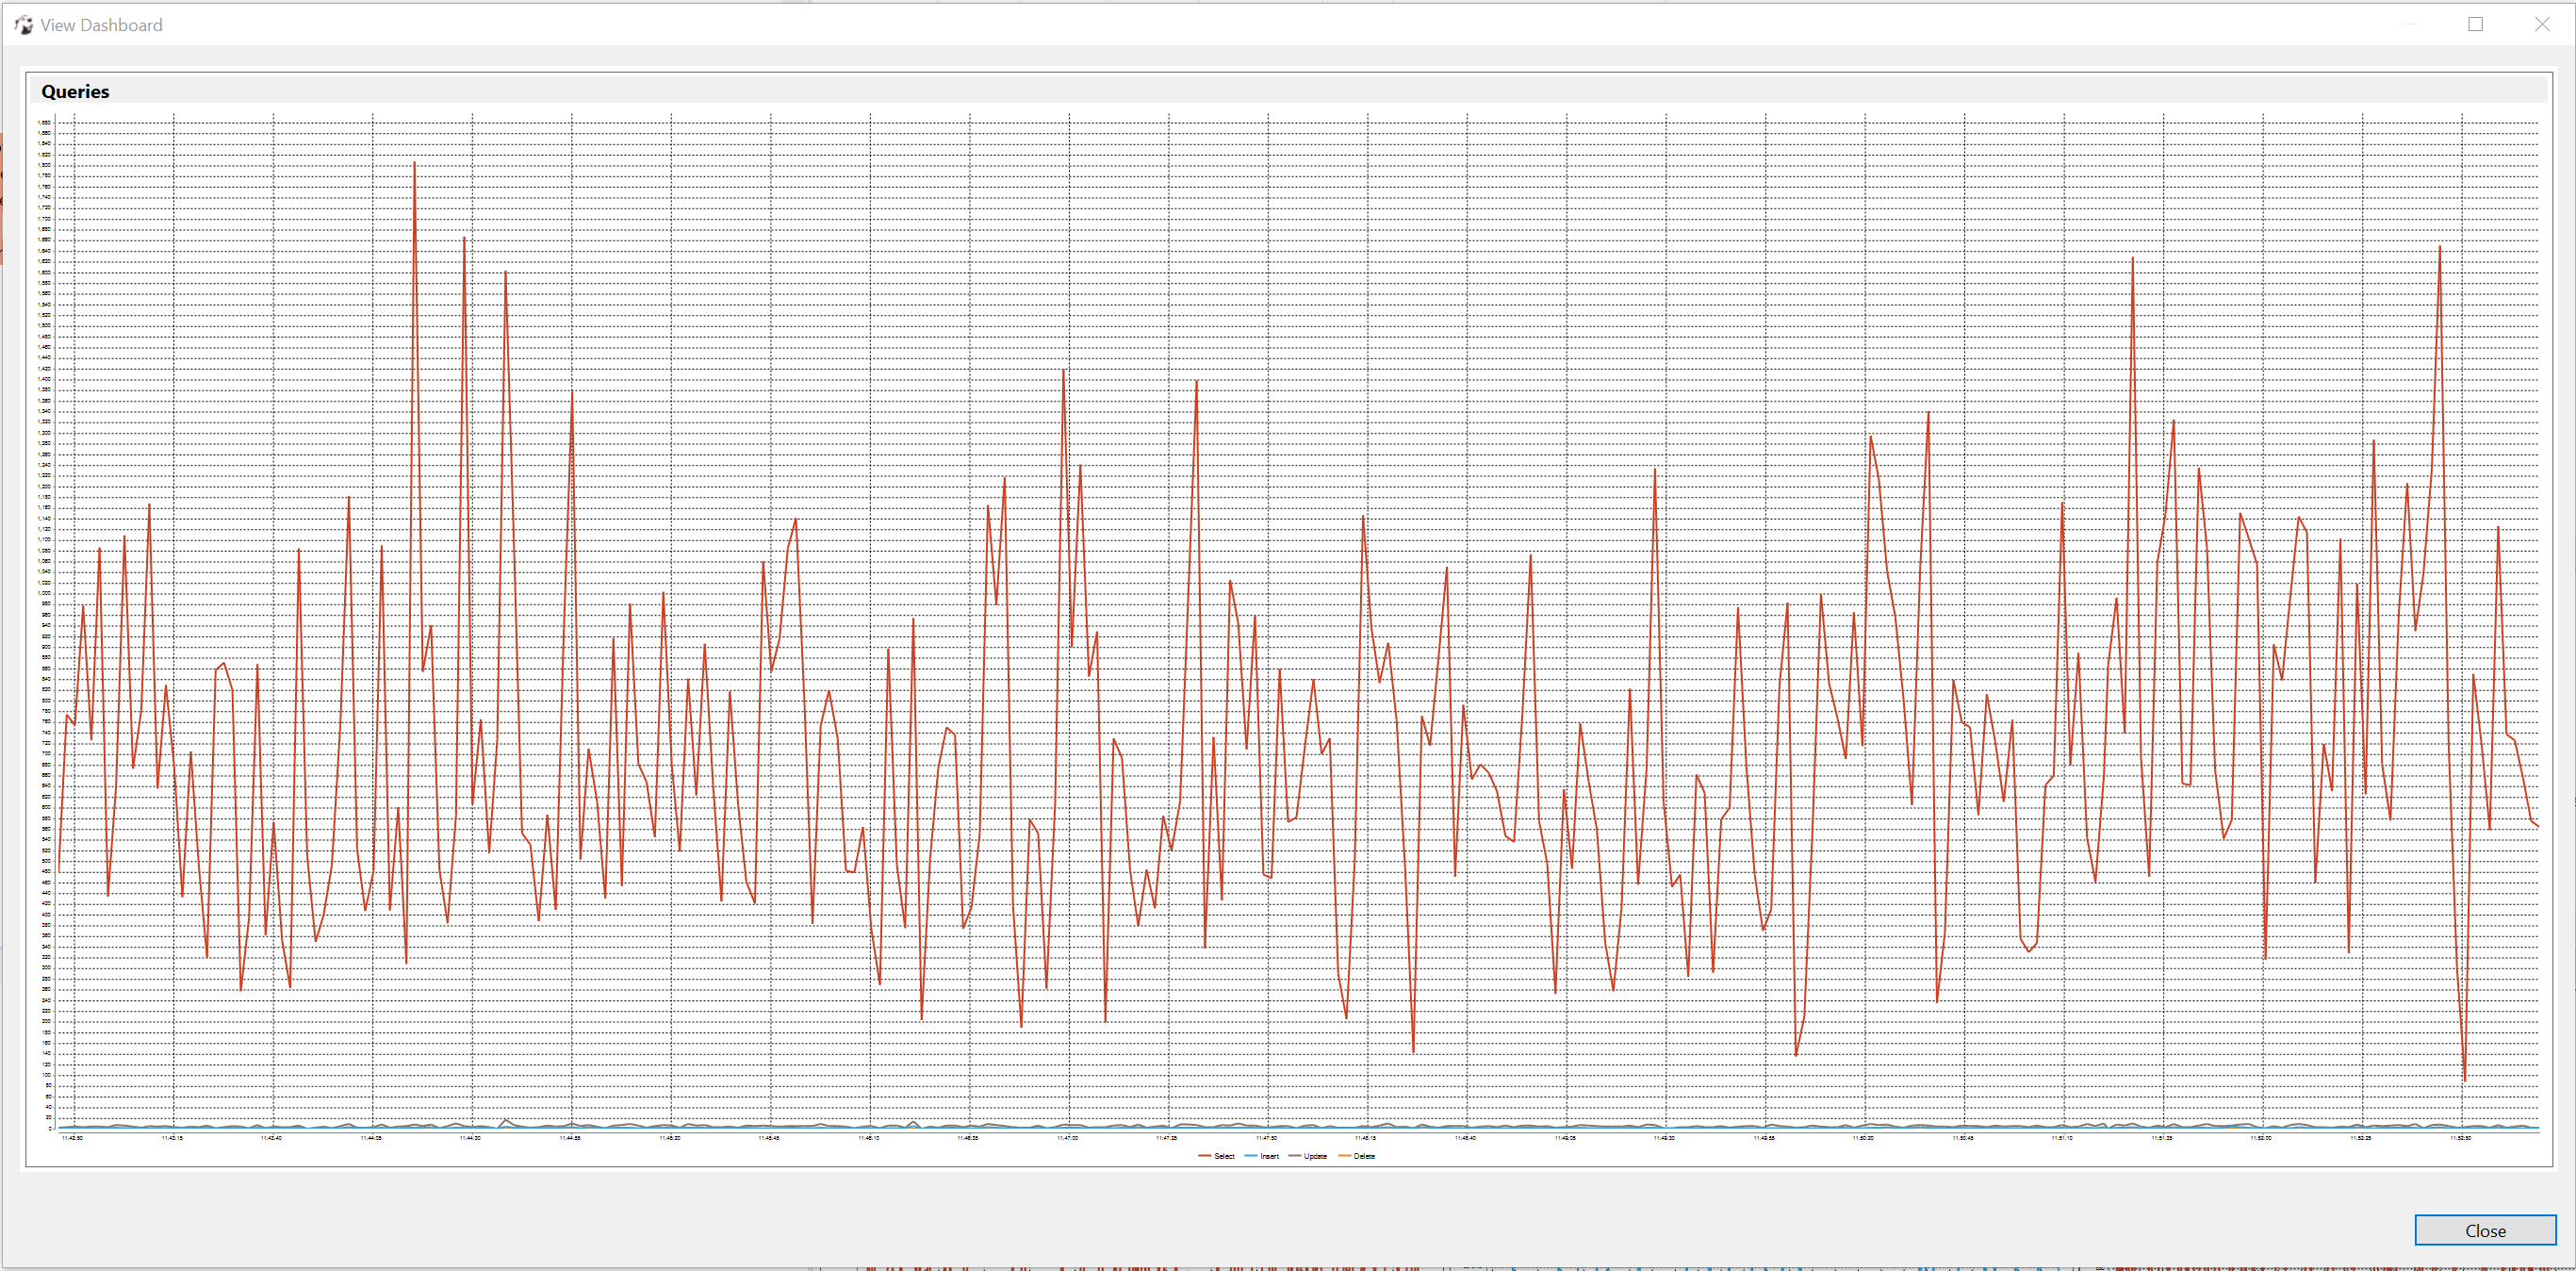The image size is (2576, 1271).
Task: Maximize the View Dashboard window
Action: pos(2475,24)
